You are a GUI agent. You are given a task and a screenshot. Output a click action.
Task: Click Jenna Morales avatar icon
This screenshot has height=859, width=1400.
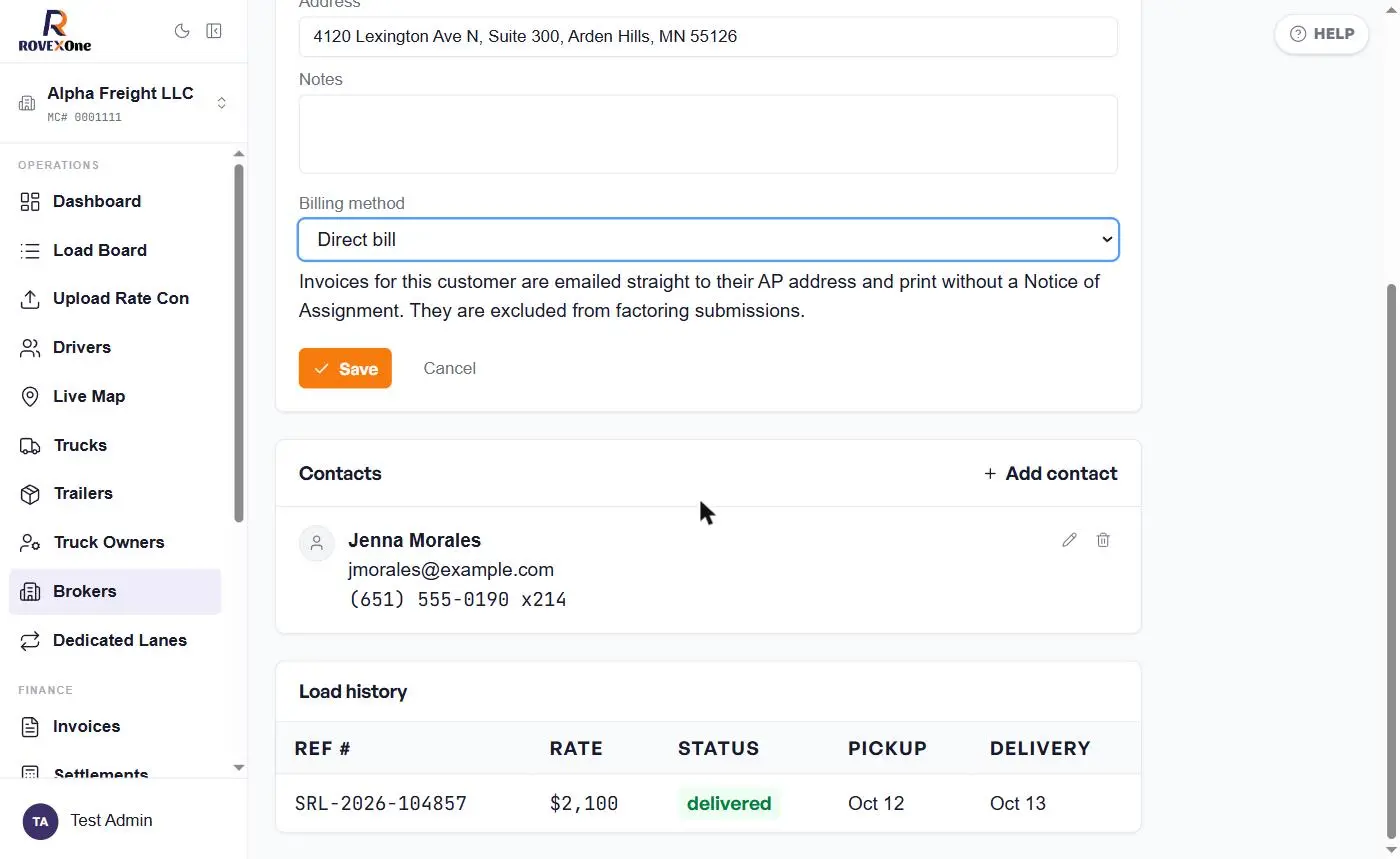pyautogui.click(x=316, y=543)
